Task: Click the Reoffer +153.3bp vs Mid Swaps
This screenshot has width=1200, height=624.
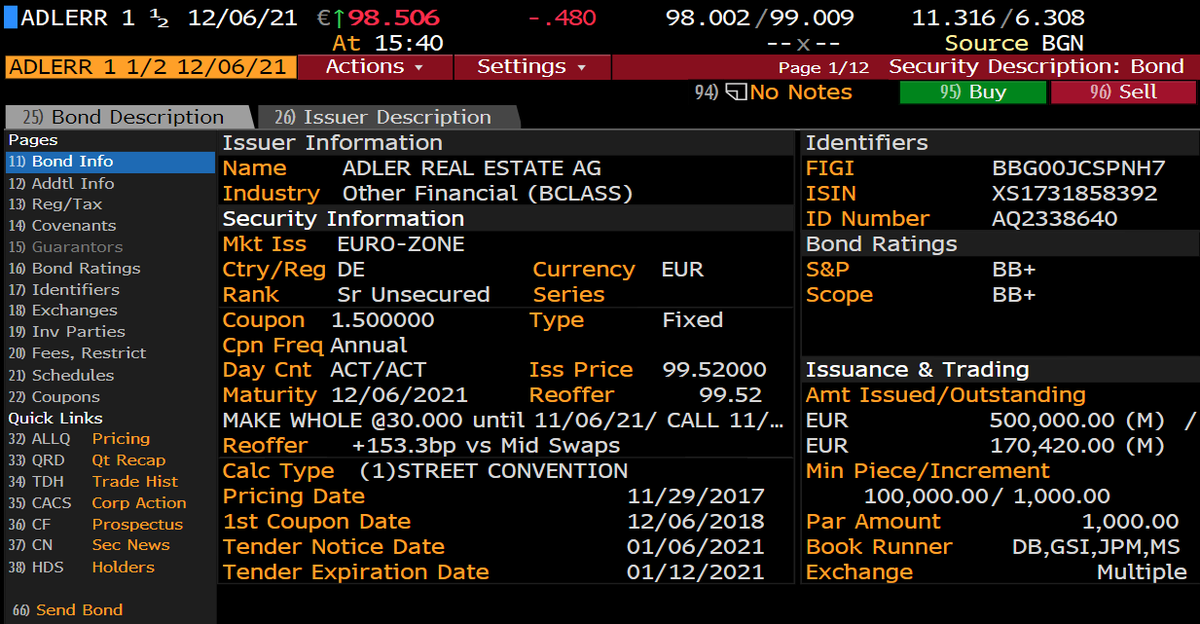Action: click(x=486, y=446)
